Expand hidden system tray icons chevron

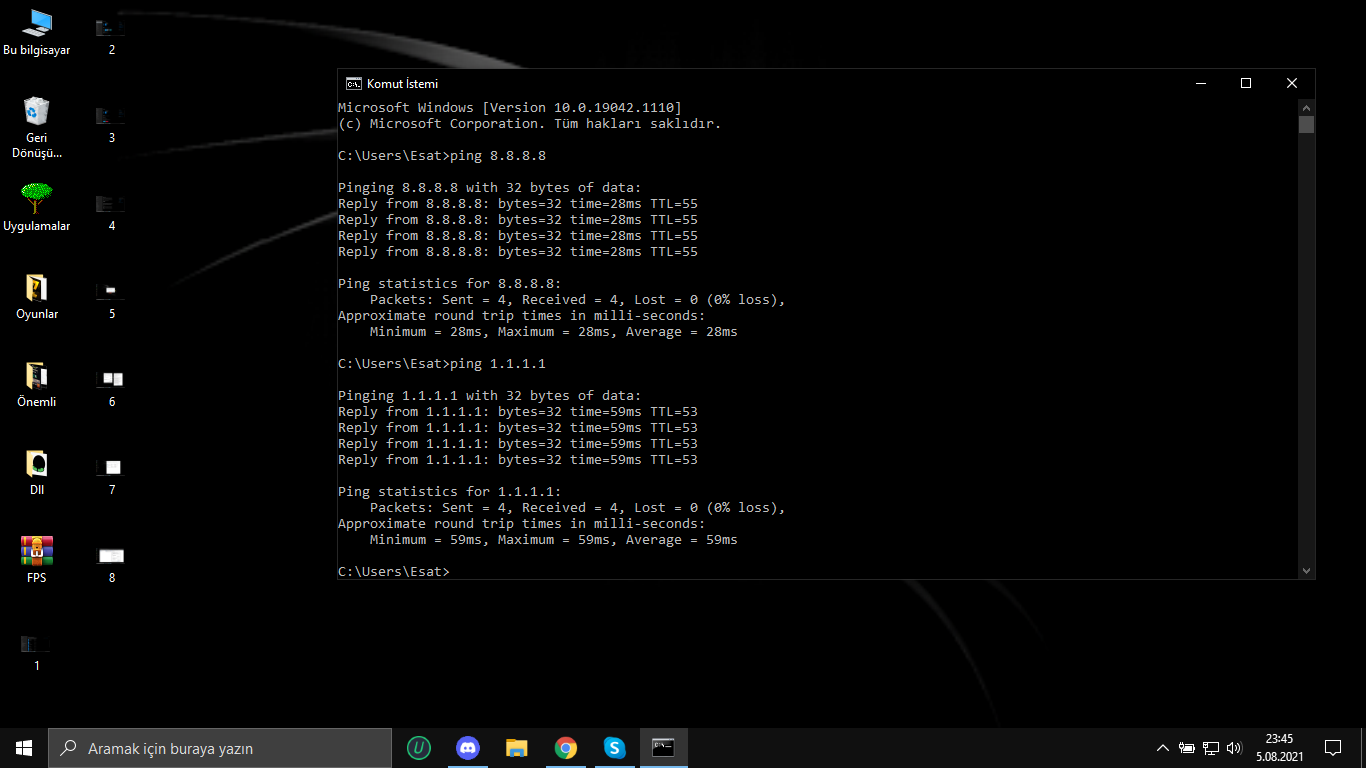click(x=1162, y=748)
